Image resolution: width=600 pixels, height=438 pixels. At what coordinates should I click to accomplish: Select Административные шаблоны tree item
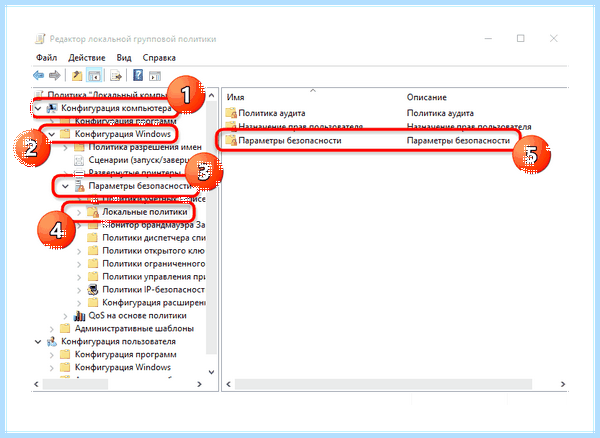click(x=134, y=329)
